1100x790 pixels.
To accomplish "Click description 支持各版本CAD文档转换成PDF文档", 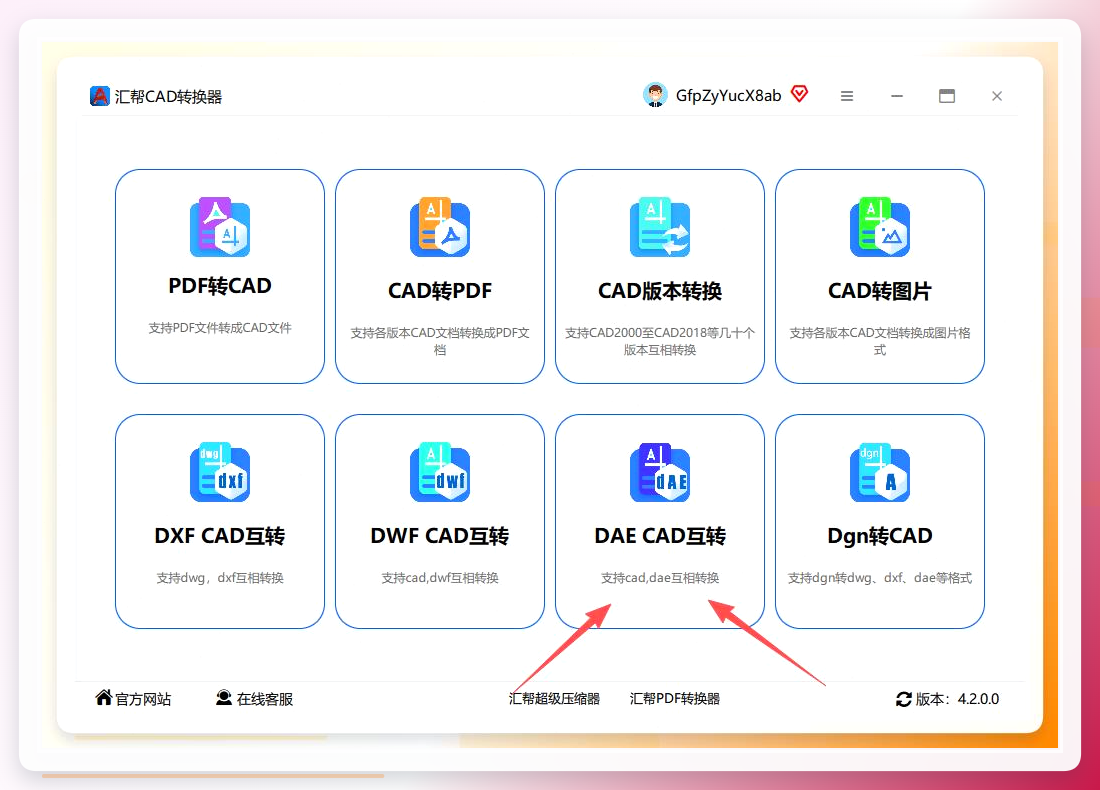I will [440, 341].
